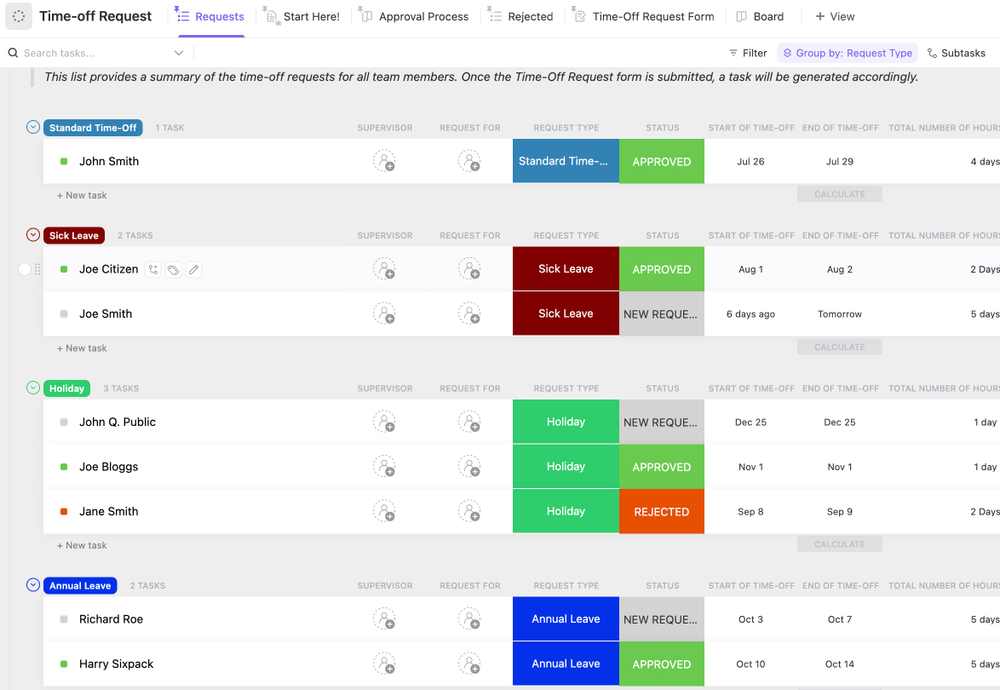Toggle Harry Sixpack green status square

[64, 664]
